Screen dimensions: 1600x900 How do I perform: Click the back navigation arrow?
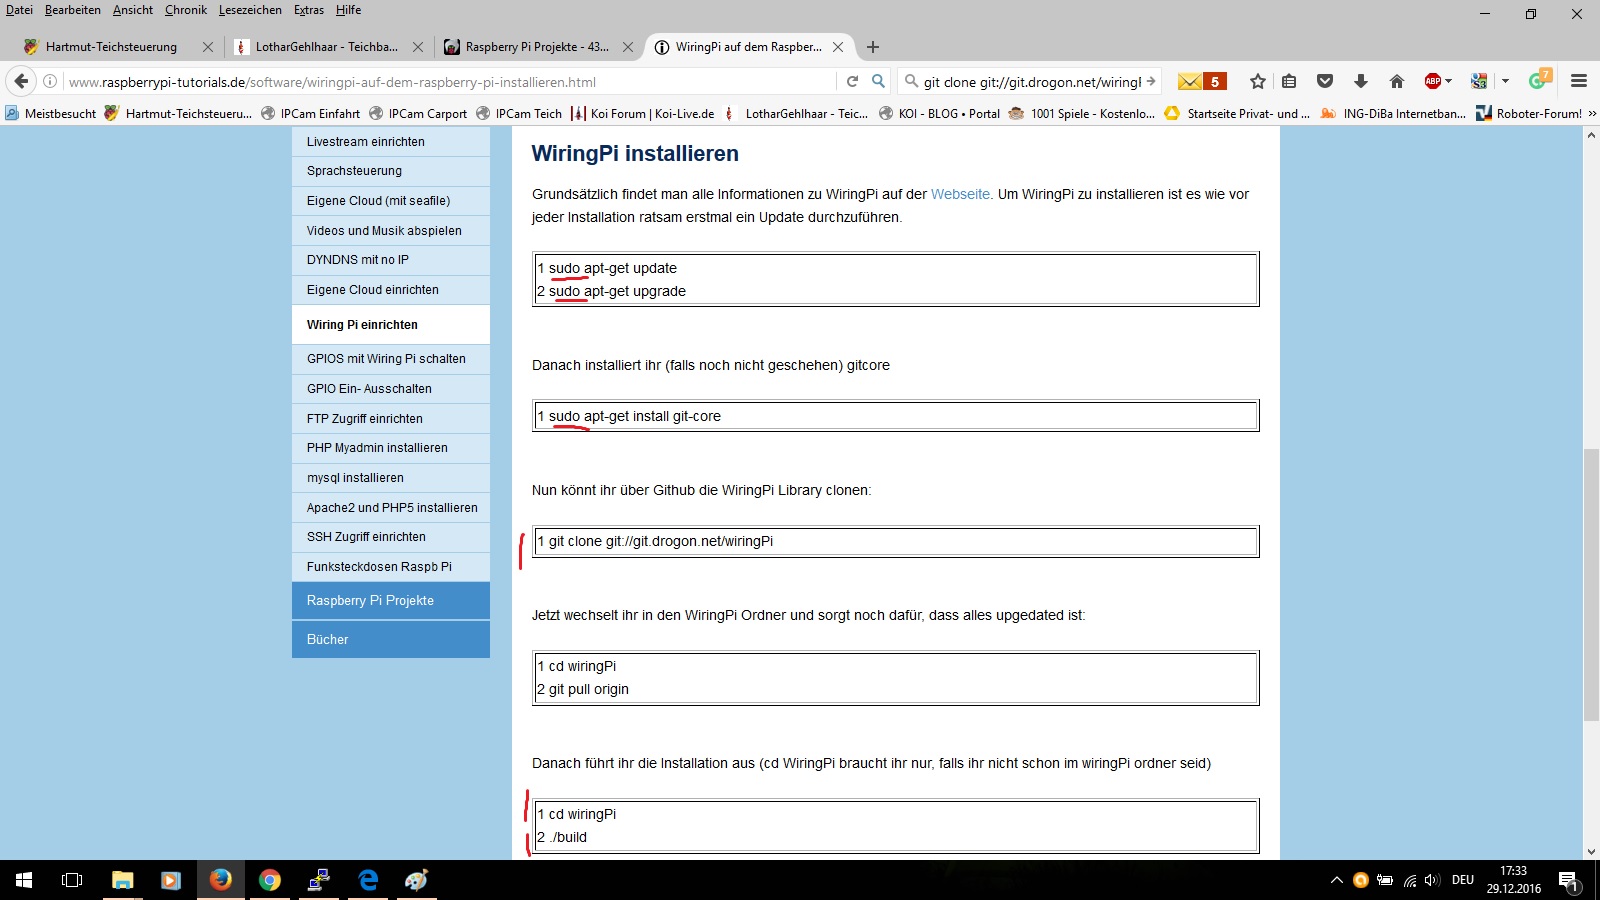21,81
